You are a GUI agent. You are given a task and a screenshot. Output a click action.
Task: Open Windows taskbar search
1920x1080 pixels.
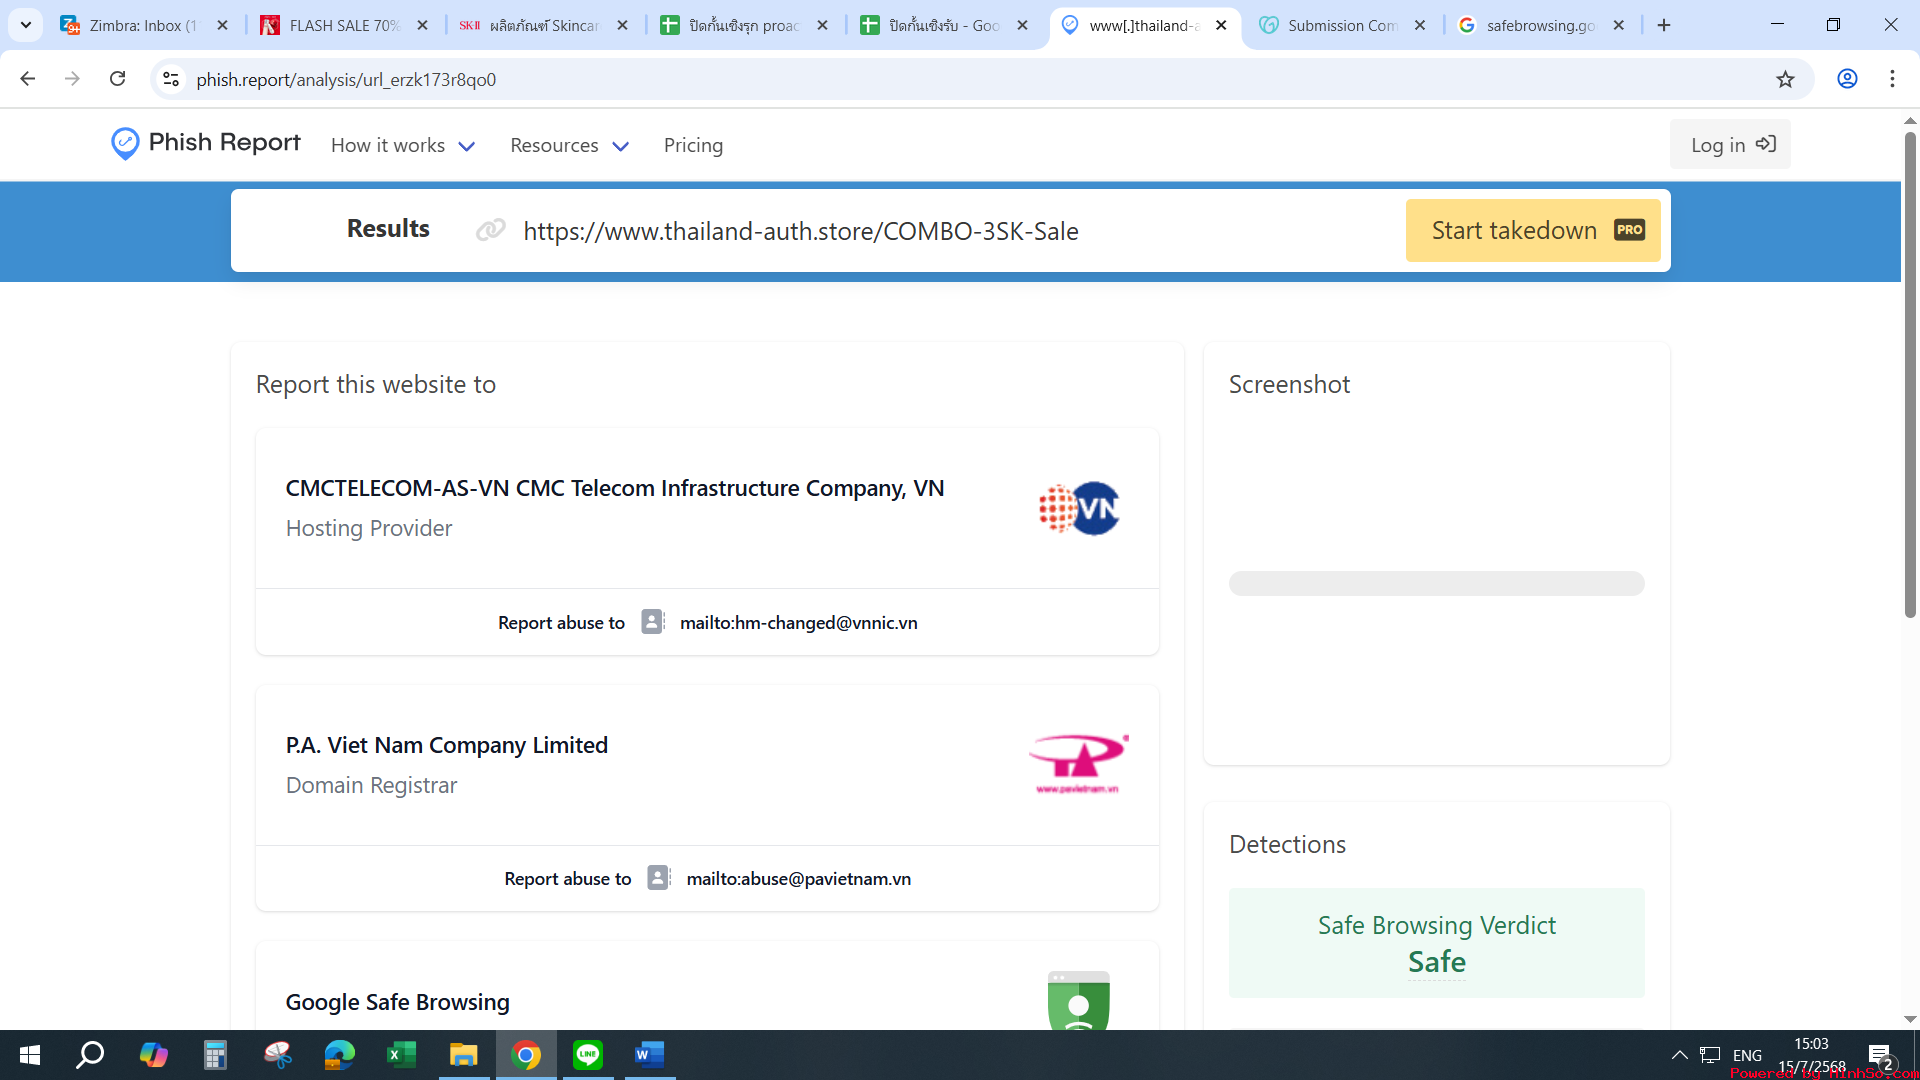91,1055
